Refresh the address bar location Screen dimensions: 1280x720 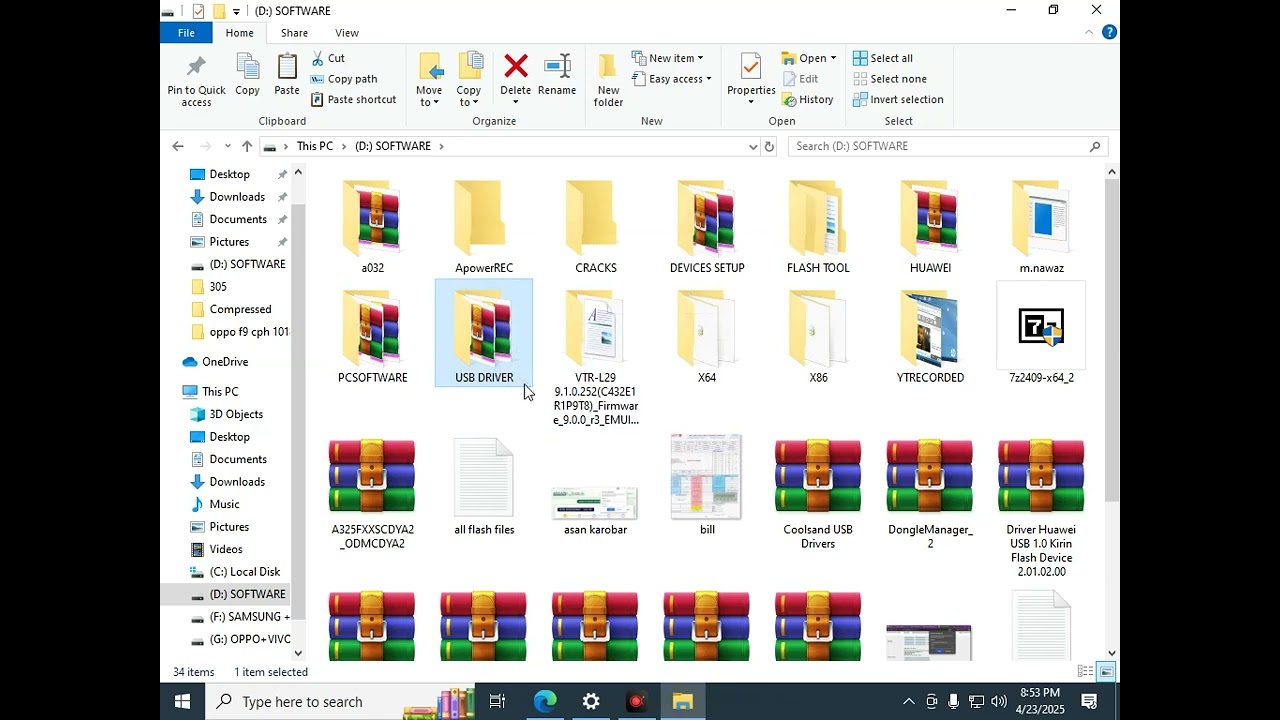[x=769, y=146]
